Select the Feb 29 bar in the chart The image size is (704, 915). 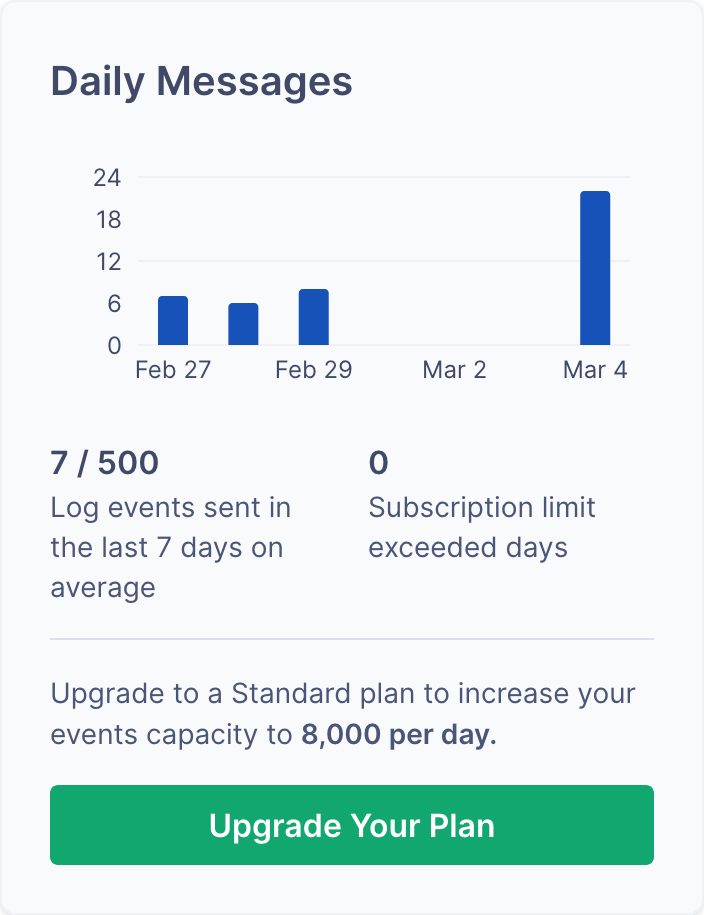pyautogui.click(x=313, y=317)
